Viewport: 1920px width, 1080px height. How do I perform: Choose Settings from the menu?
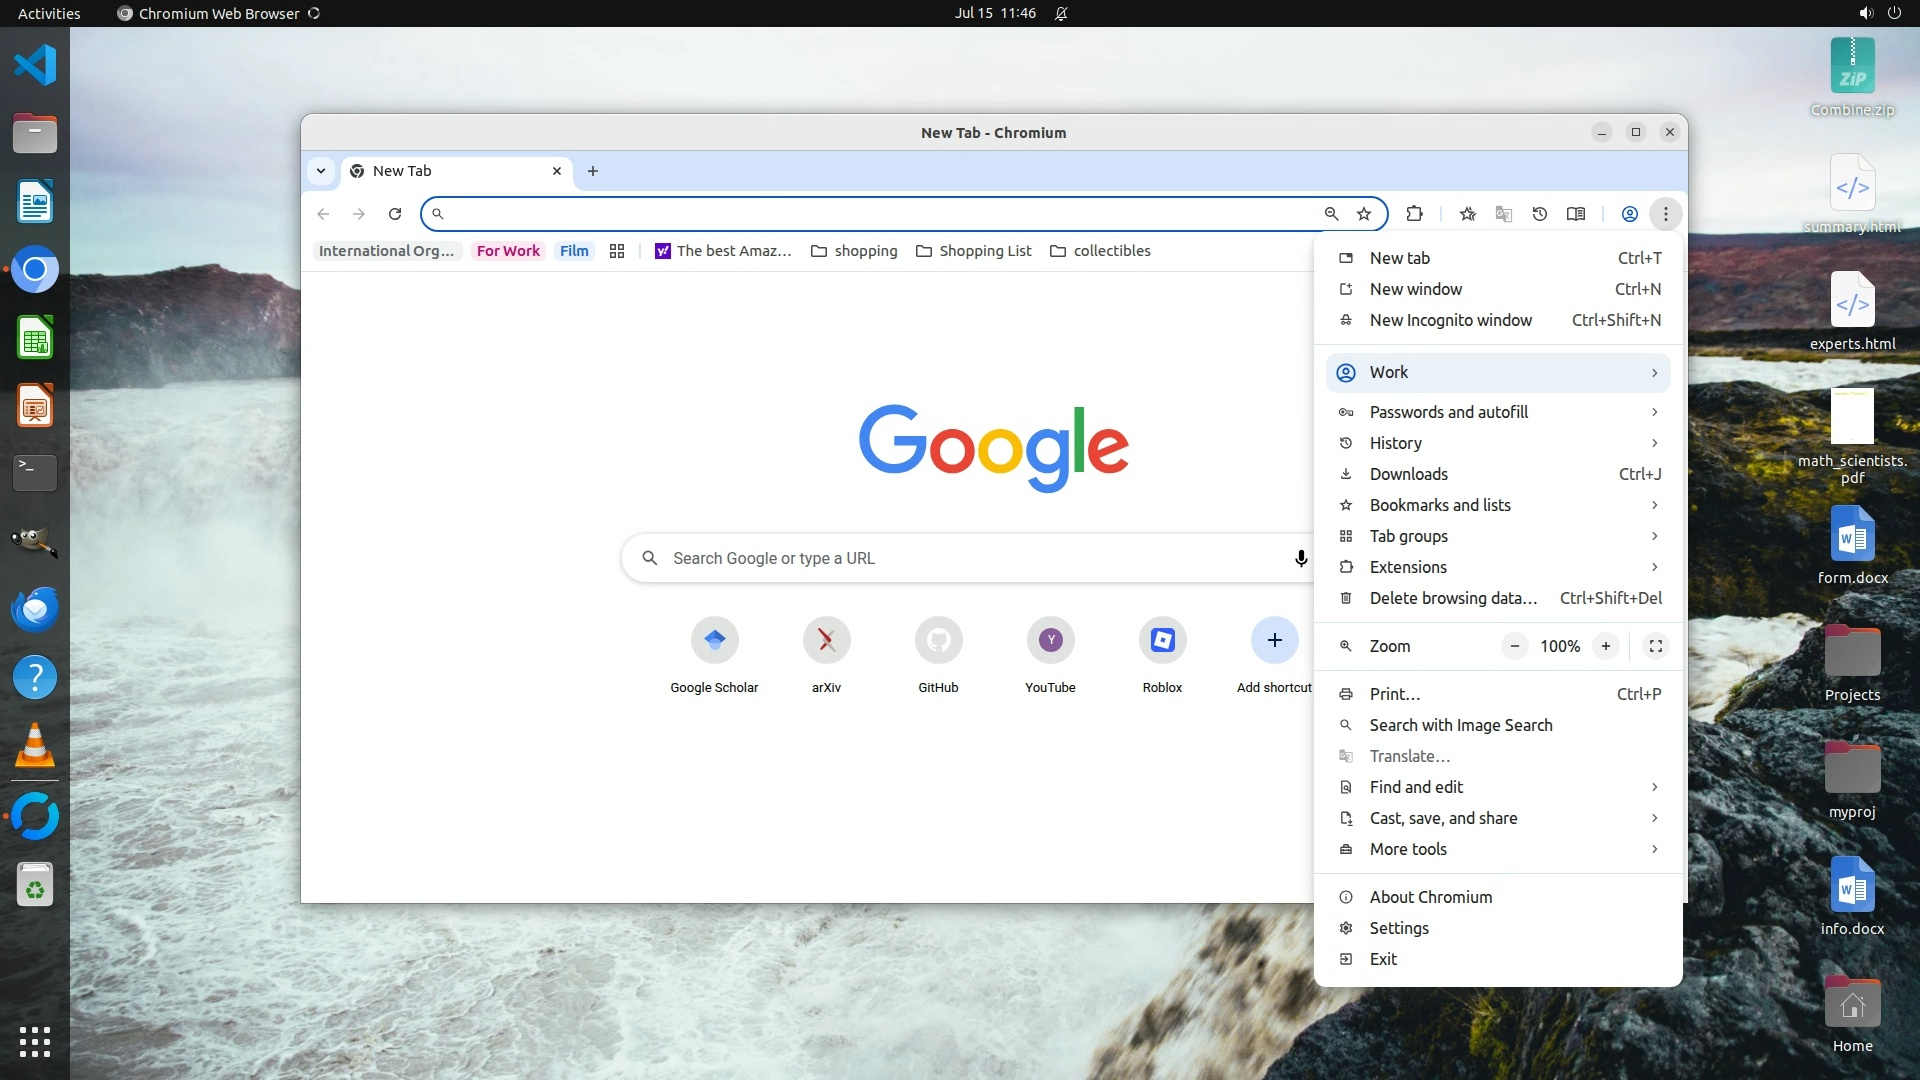click(x=1398, y=928)
